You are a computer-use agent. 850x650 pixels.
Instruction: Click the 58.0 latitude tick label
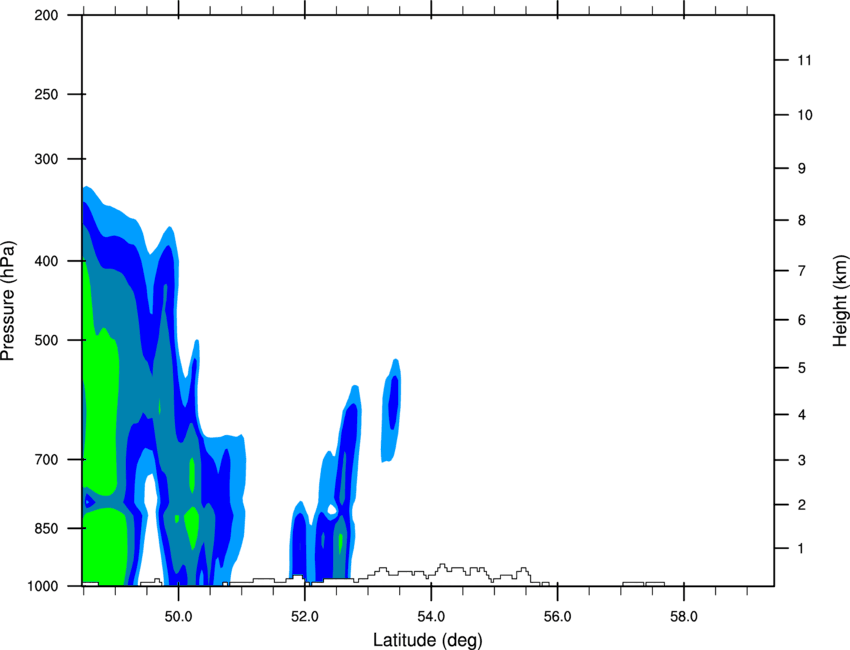tap(684, 616)
